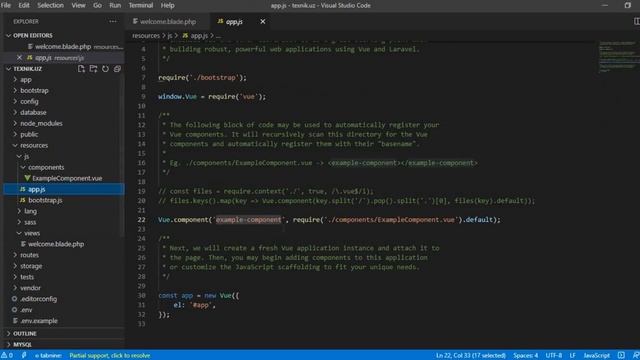Viewport: 640px width, 360px height.
Task: Expand the tests folder
Action: click(x=27, y=277)
